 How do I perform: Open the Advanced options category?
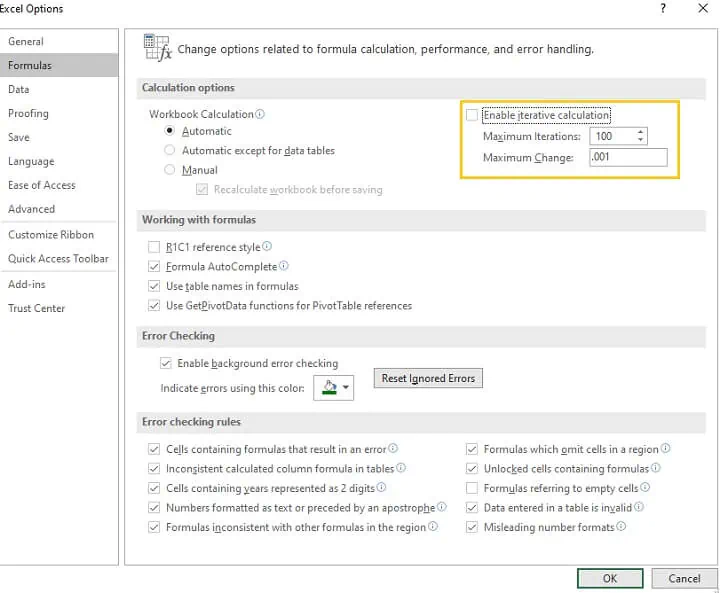tap(31, 209)
